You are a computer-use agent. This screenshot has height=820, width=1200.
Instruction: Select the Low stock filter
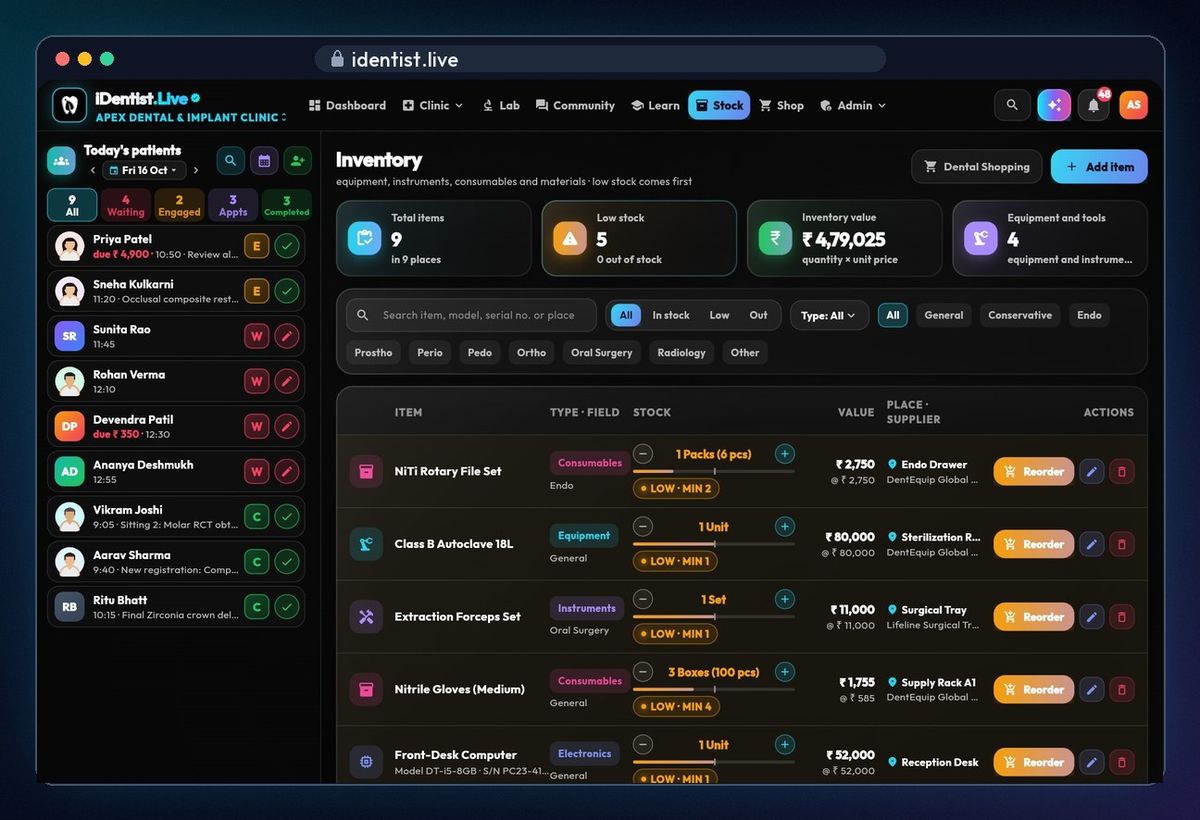tap(719, 315)
